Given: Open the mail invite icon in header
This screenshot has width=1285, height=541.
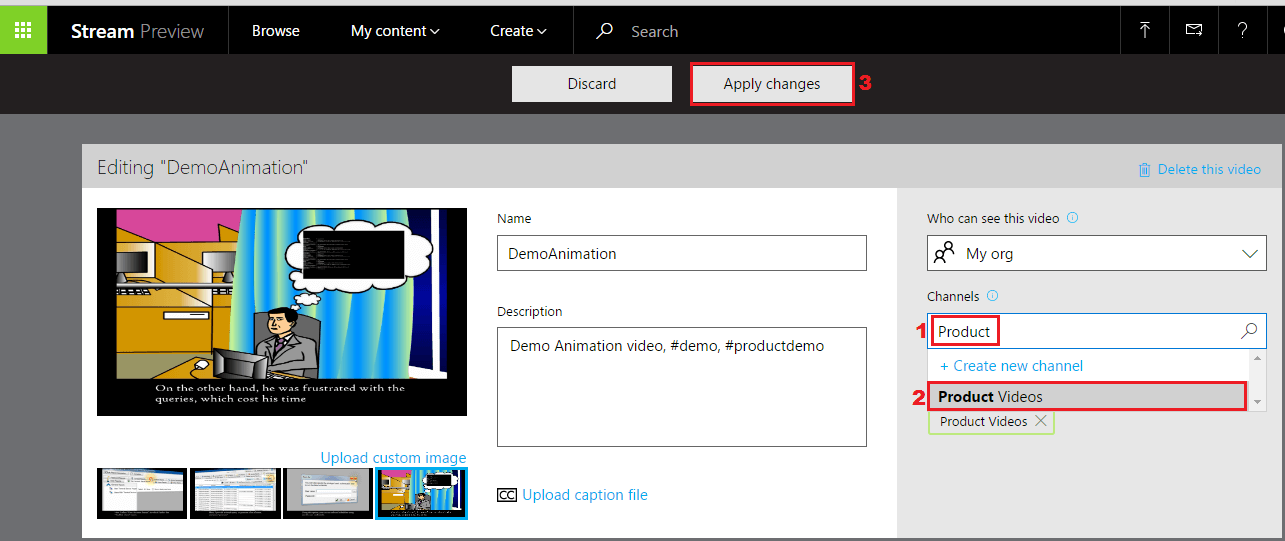Looking at the screenshot, I should [x=1194, y=30].
